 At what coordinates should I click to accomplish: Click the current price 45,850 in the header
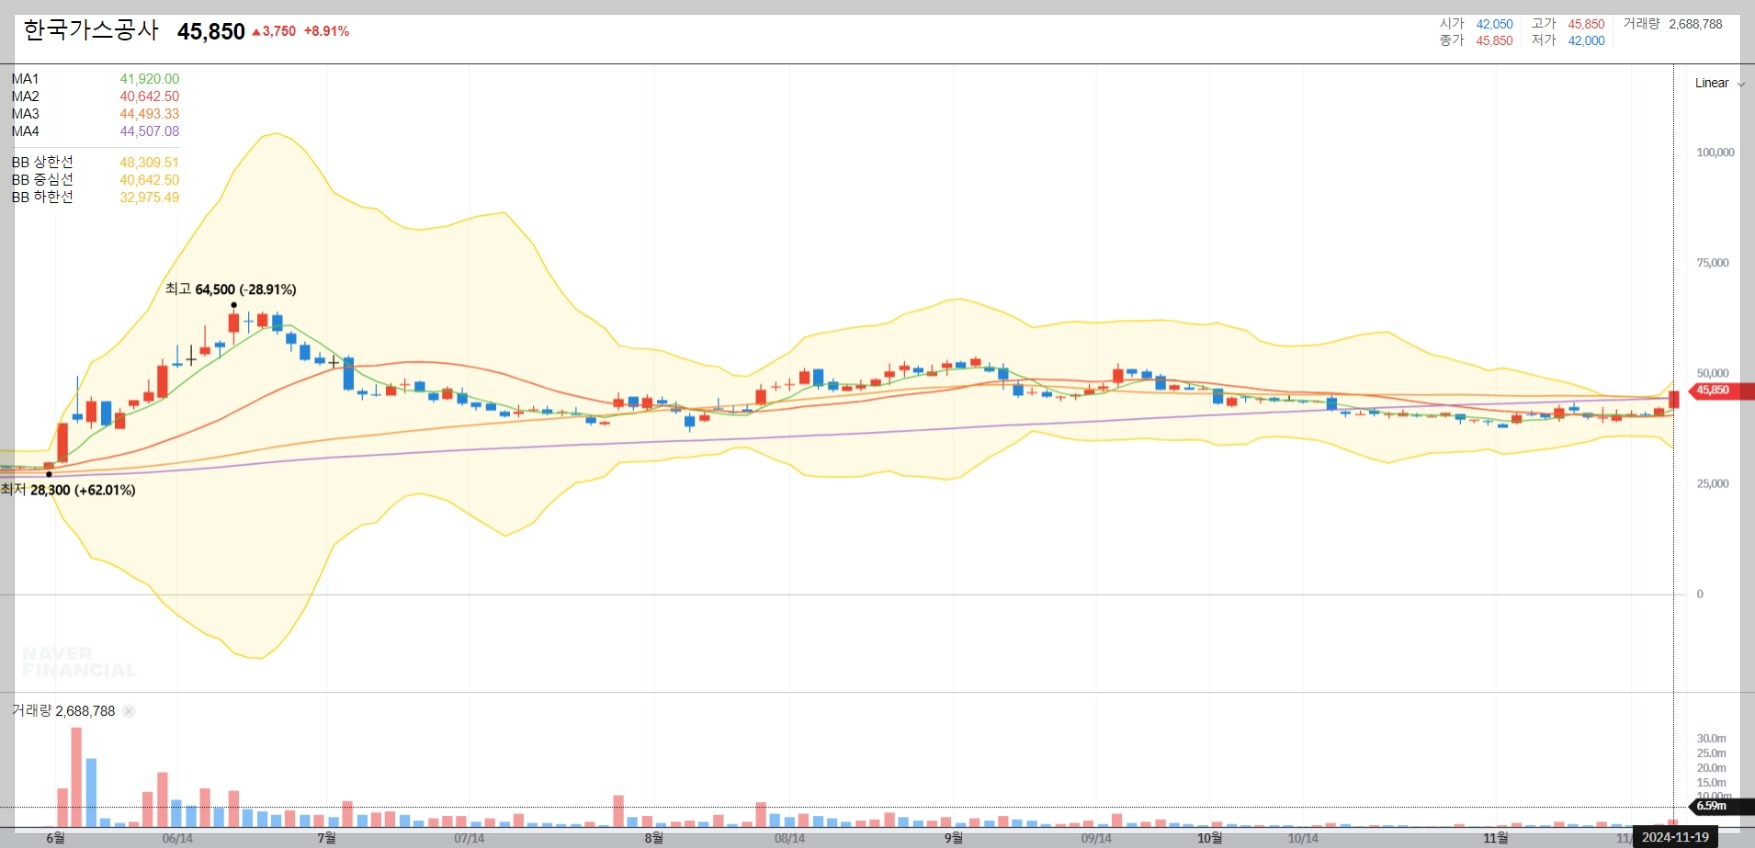(x=211, y=31)
